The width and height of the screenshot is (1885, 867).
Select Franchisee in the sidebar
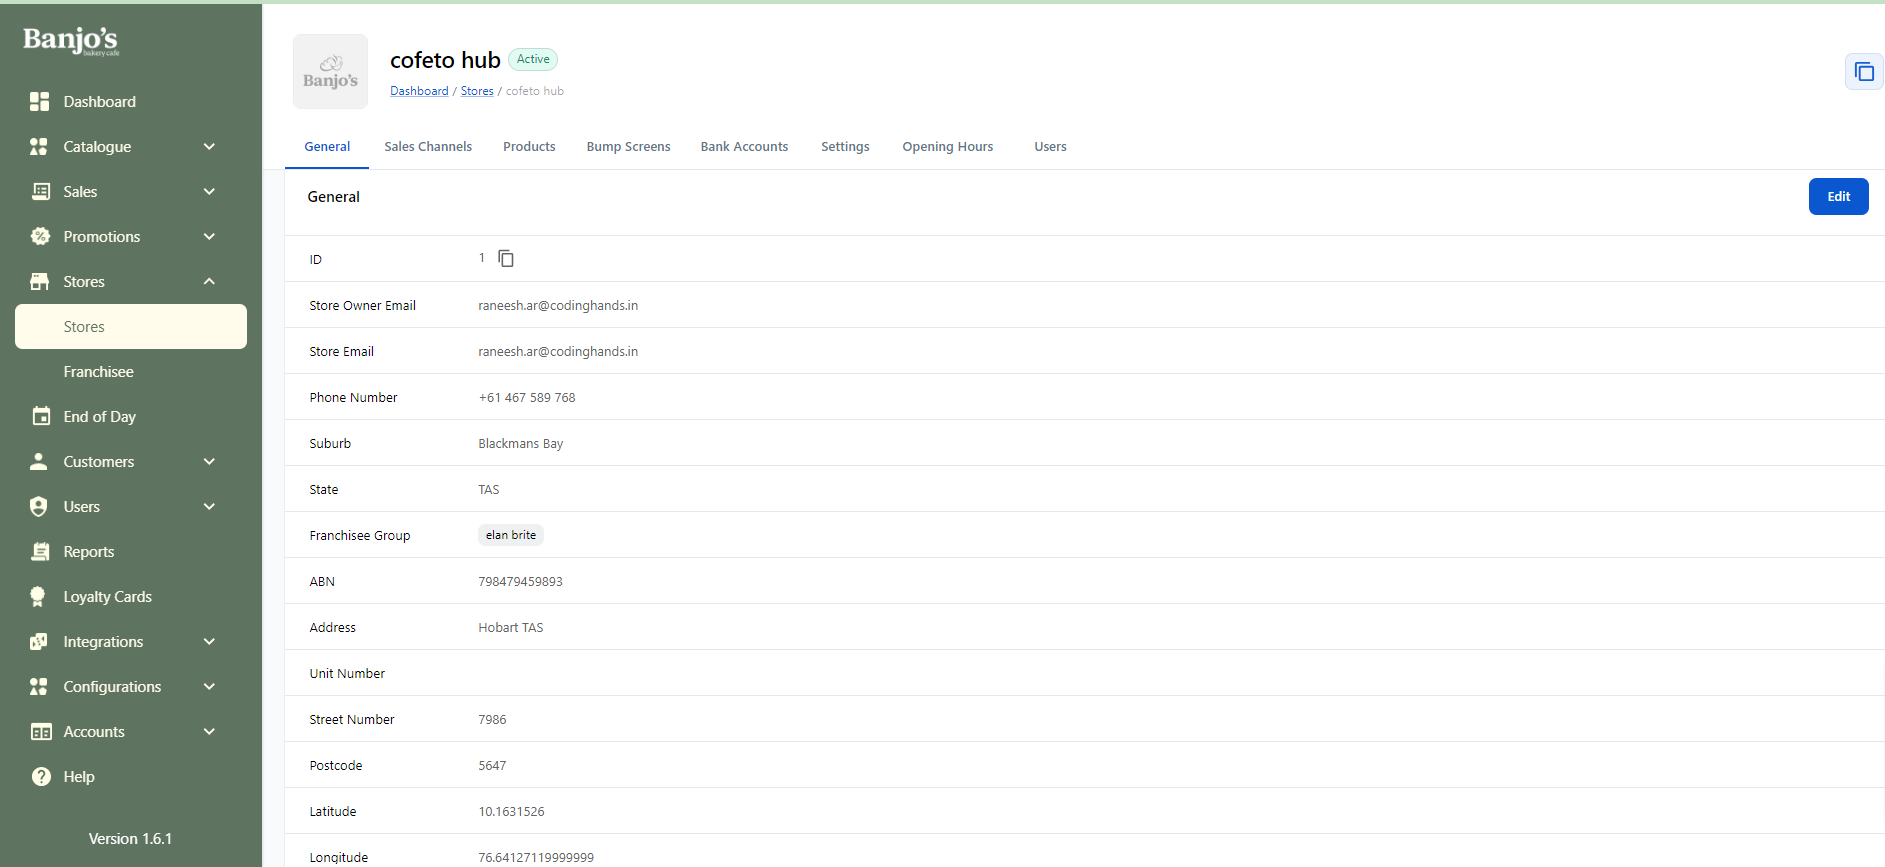98,372
